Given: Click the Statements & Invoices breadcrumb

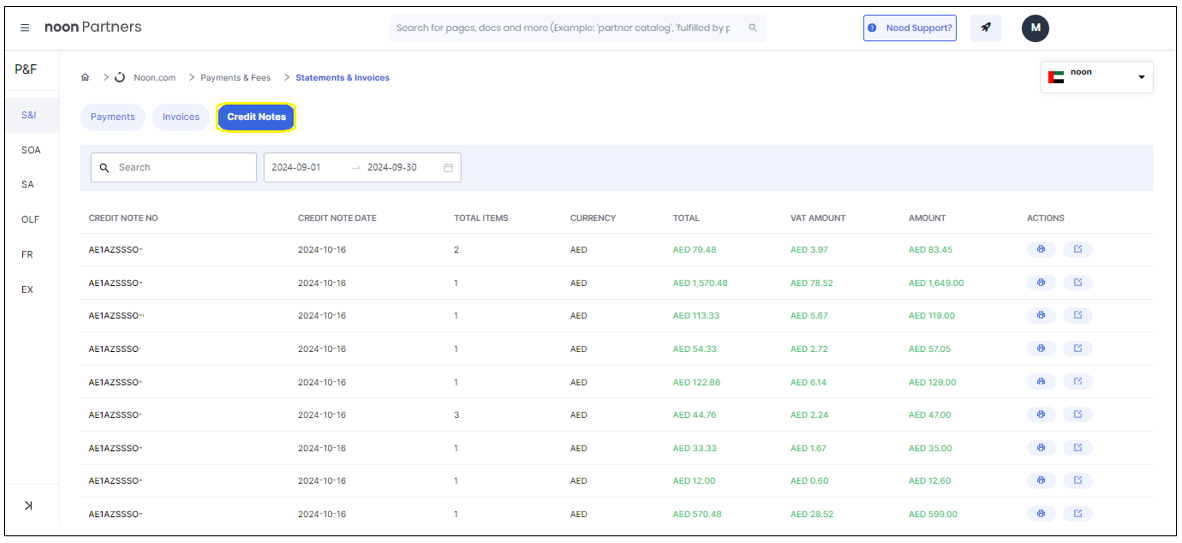Looking at the screenshot, I should click(342, 78).
